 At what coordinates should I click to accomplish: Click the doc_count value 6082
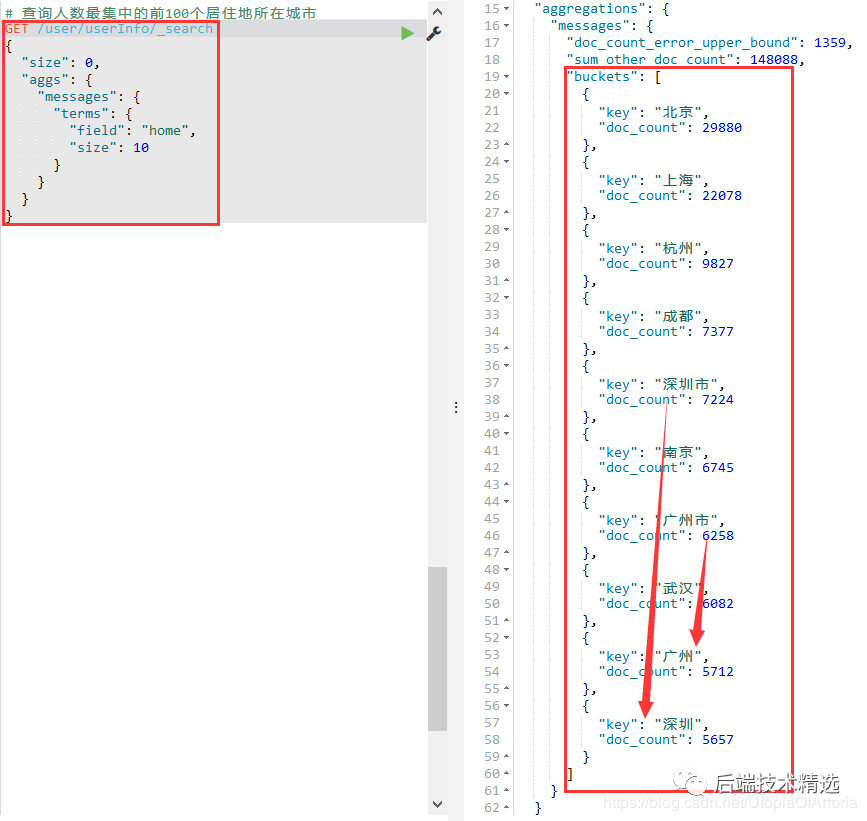pyautogui.click(x=718, y=604)
